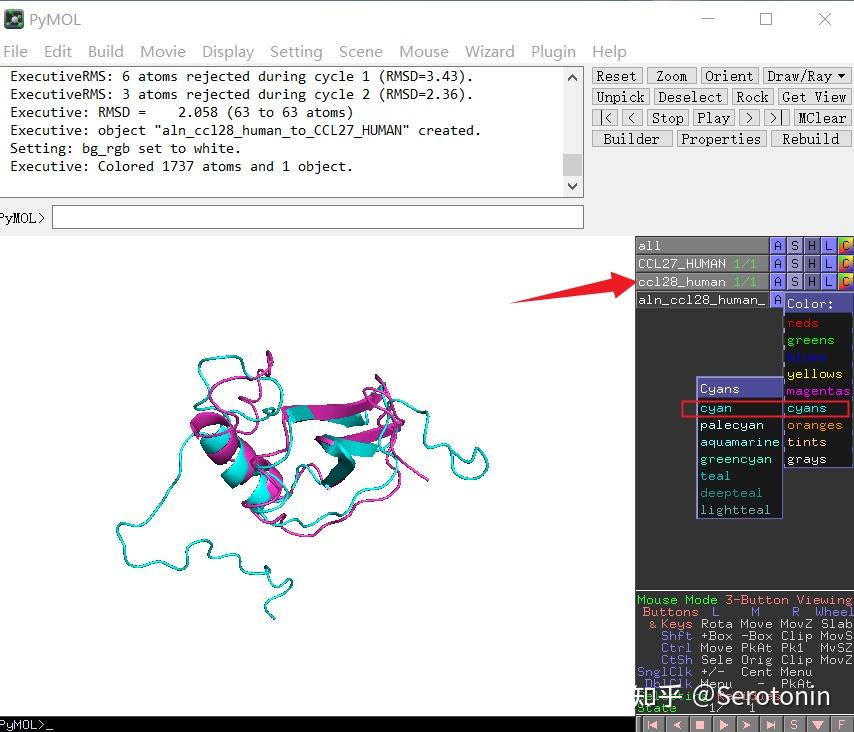Open the H hide menu for all
Viewport: 854px width, 732px height.
pyautogui.click(x=812, y=246)
